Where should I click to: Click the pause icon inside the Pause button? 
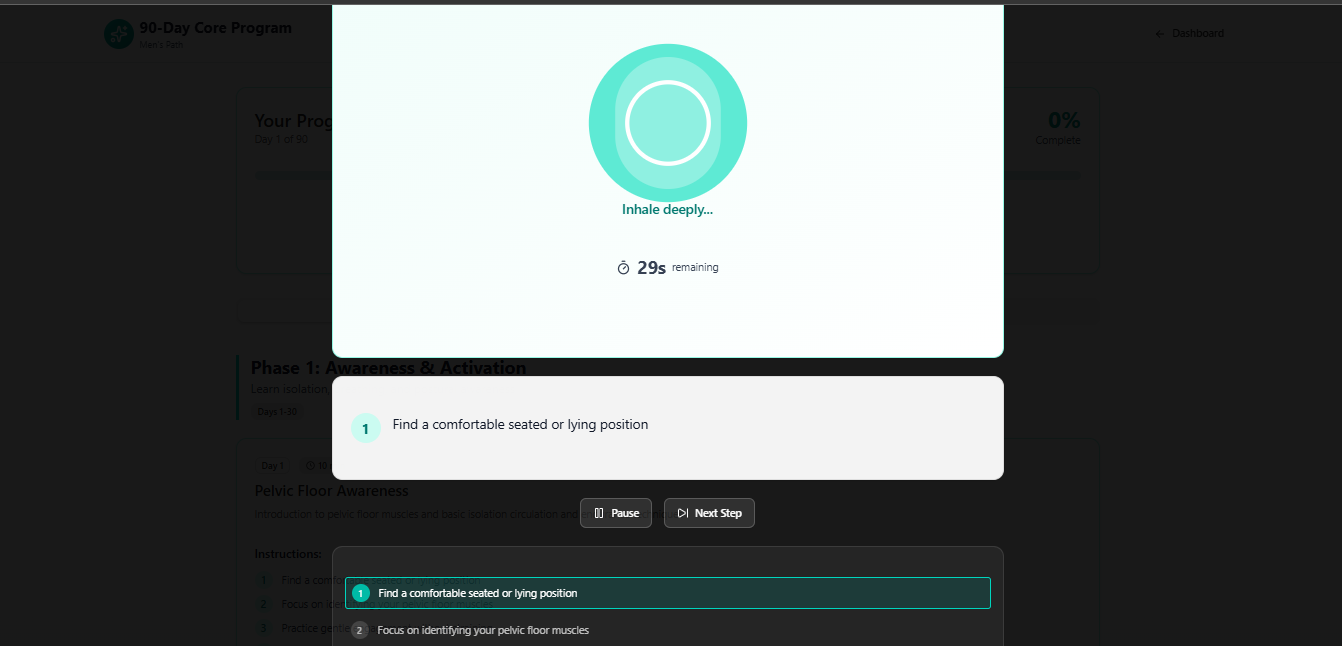click(x=599, y=513)
